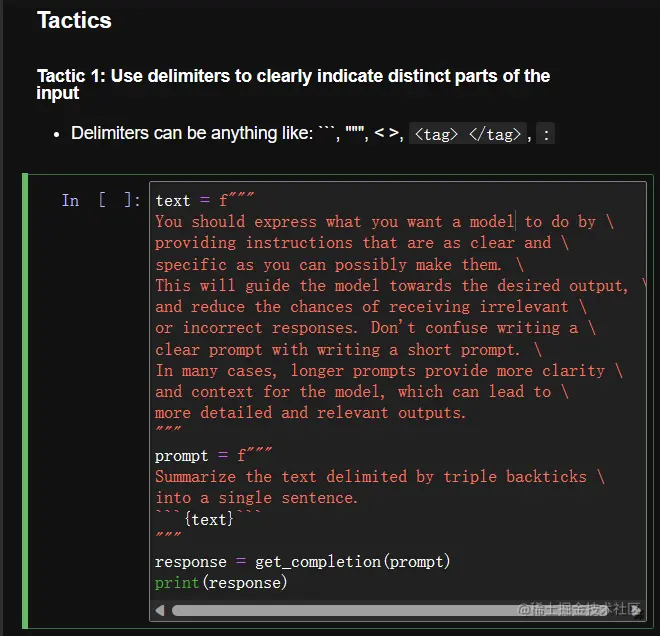Click the '<tag> </tag>' inline code

(468, 134)
